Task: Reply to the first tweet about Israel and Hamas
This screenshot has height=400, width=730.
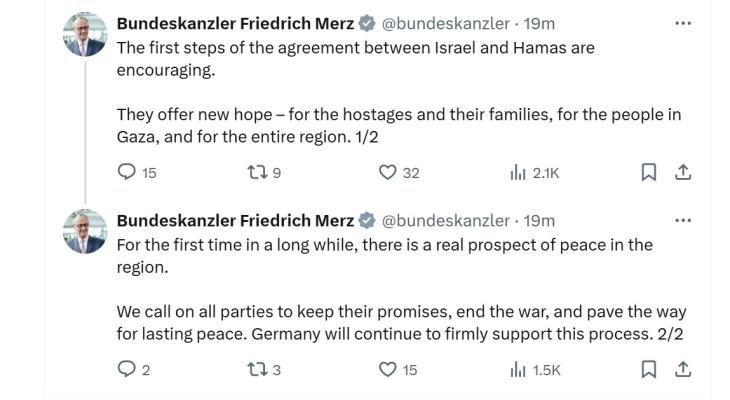Action: click(127, 173)
